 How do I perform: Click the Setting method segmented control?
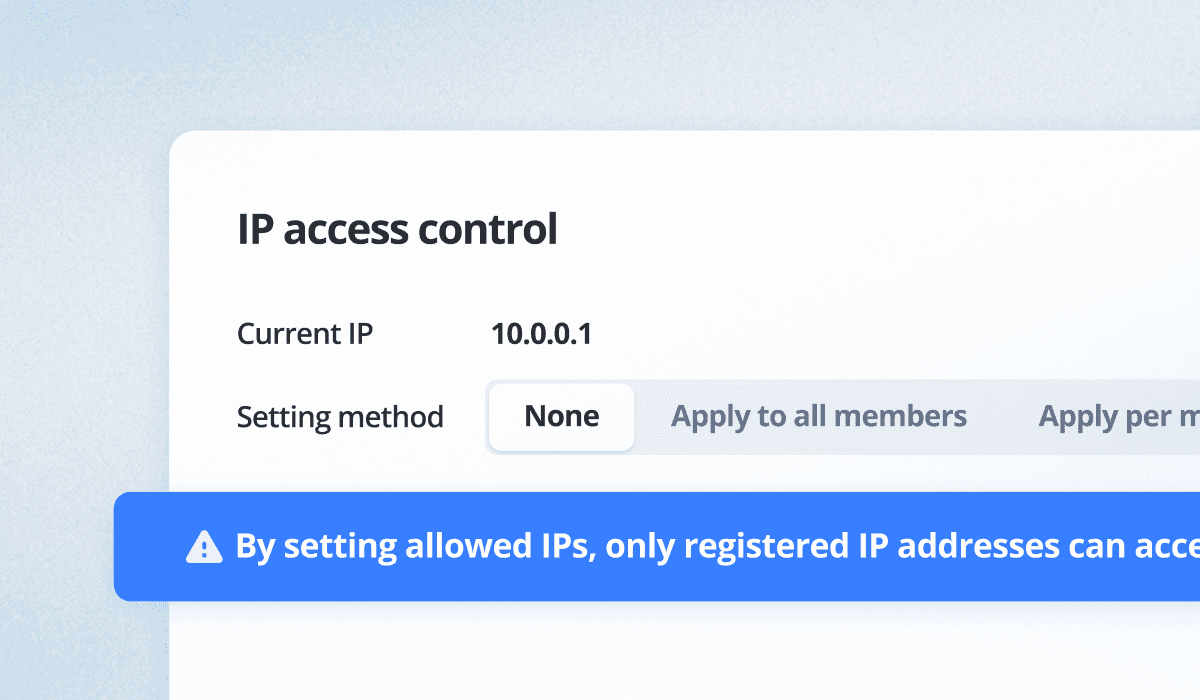click(x=819, y=417)
